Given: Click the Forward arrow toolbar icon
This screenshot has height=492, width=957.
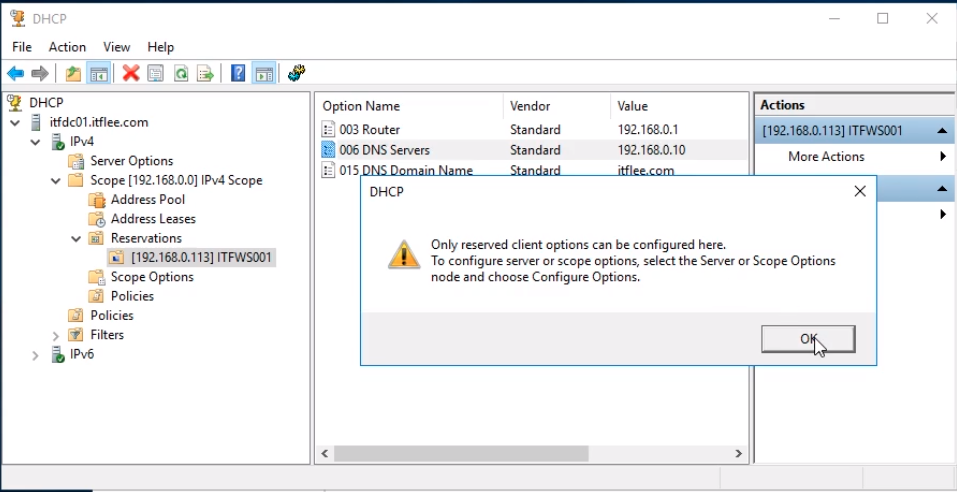Looking at the screenshot, I should 40,74.
